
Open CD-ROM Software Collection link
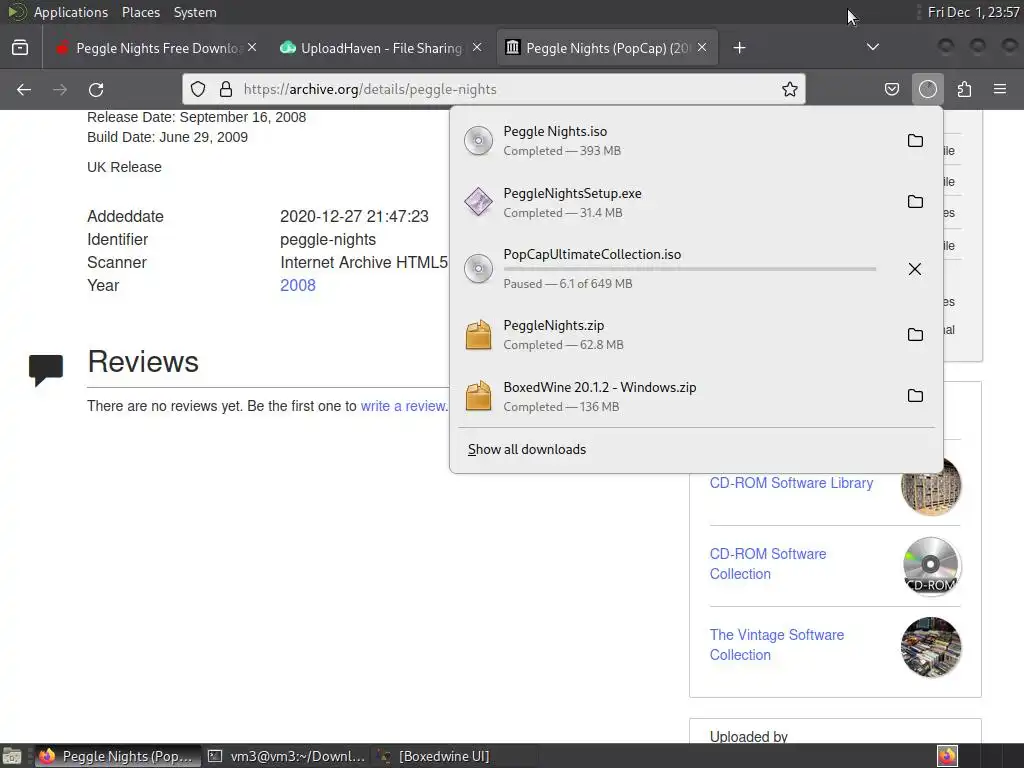pos(767,564)
